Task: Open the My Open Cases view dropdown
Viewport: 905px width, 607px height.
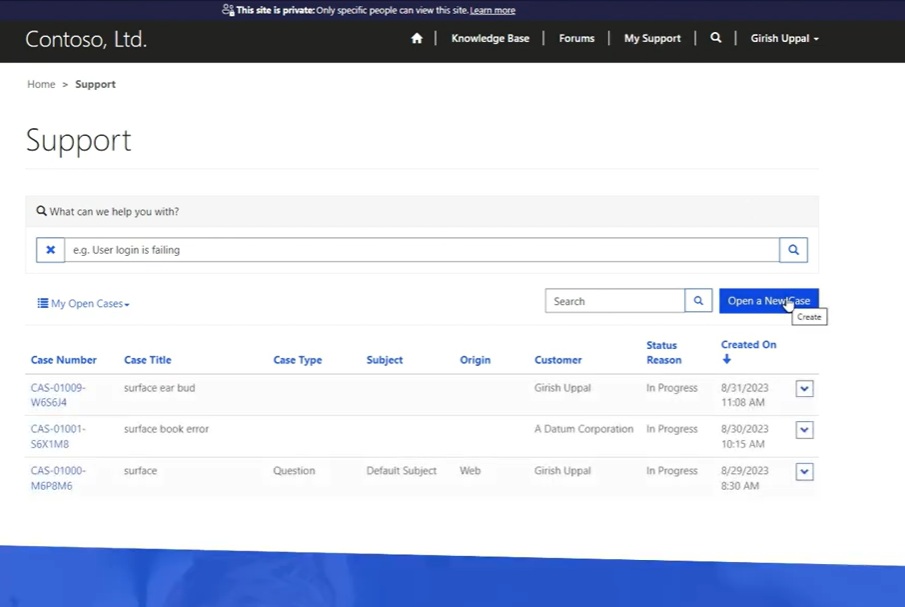Action: click(84, 304)
